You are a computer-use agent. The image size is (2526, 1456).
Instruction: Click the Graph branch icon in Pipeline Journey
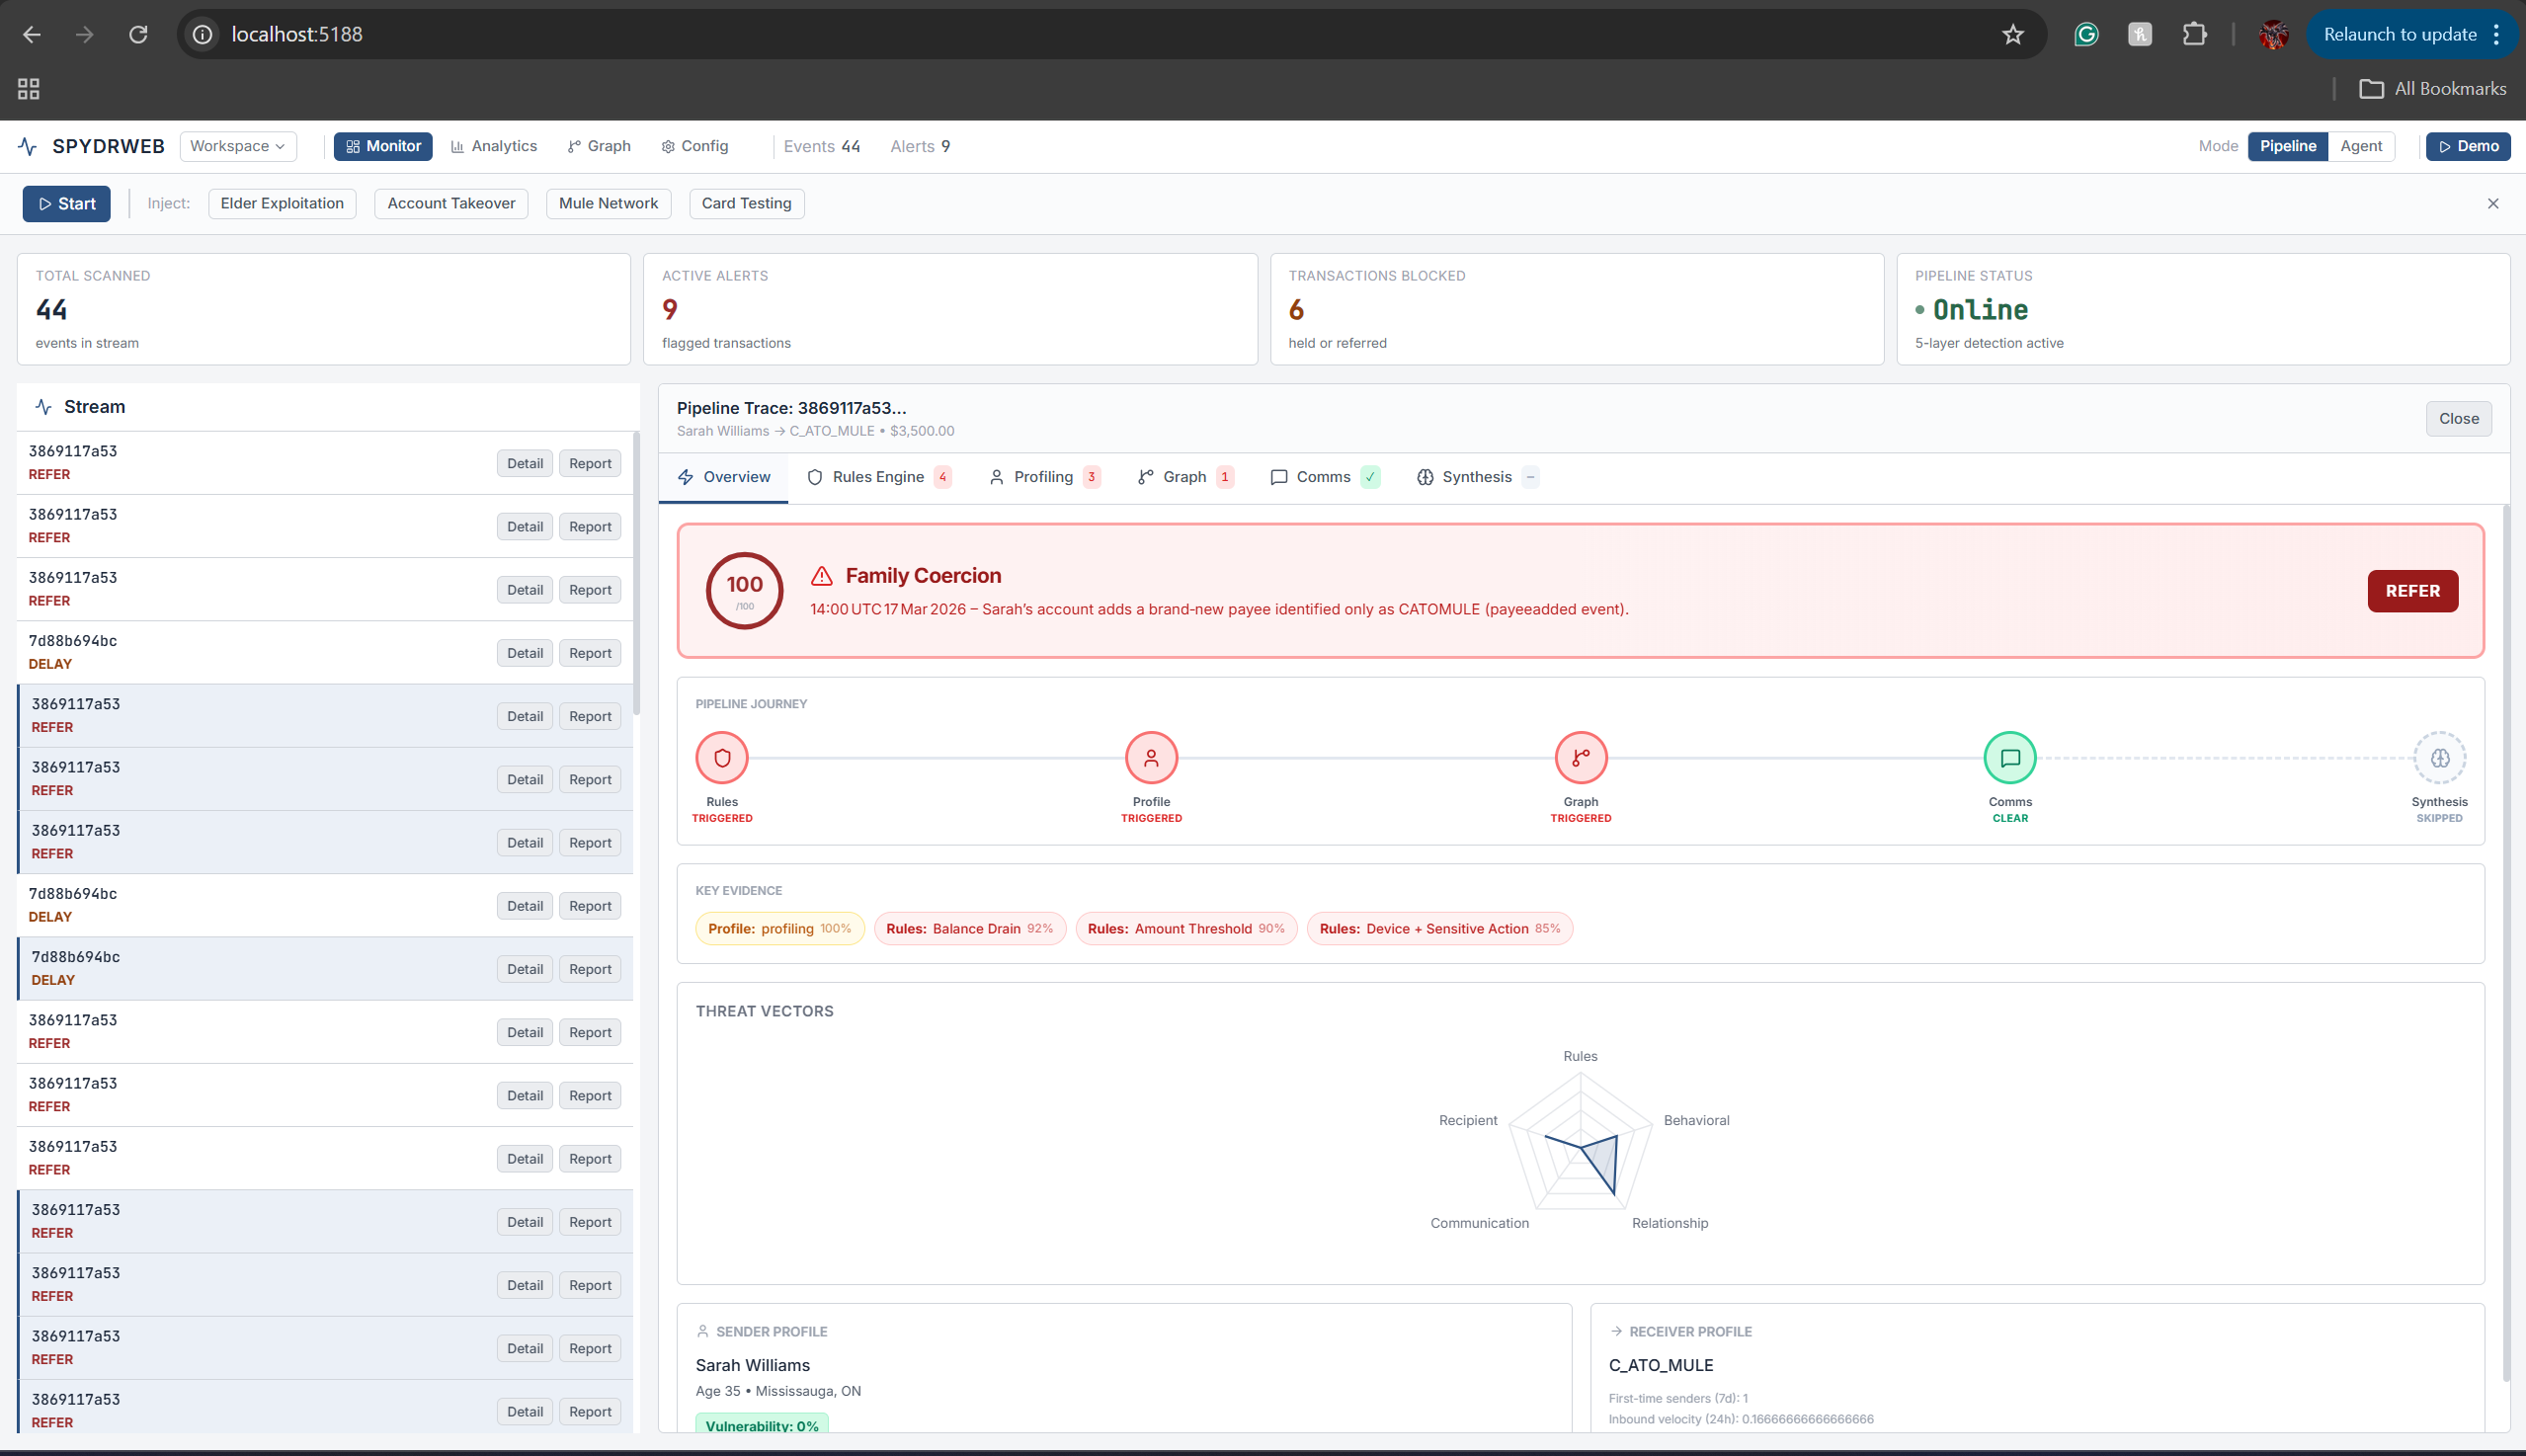(1580, 758)
